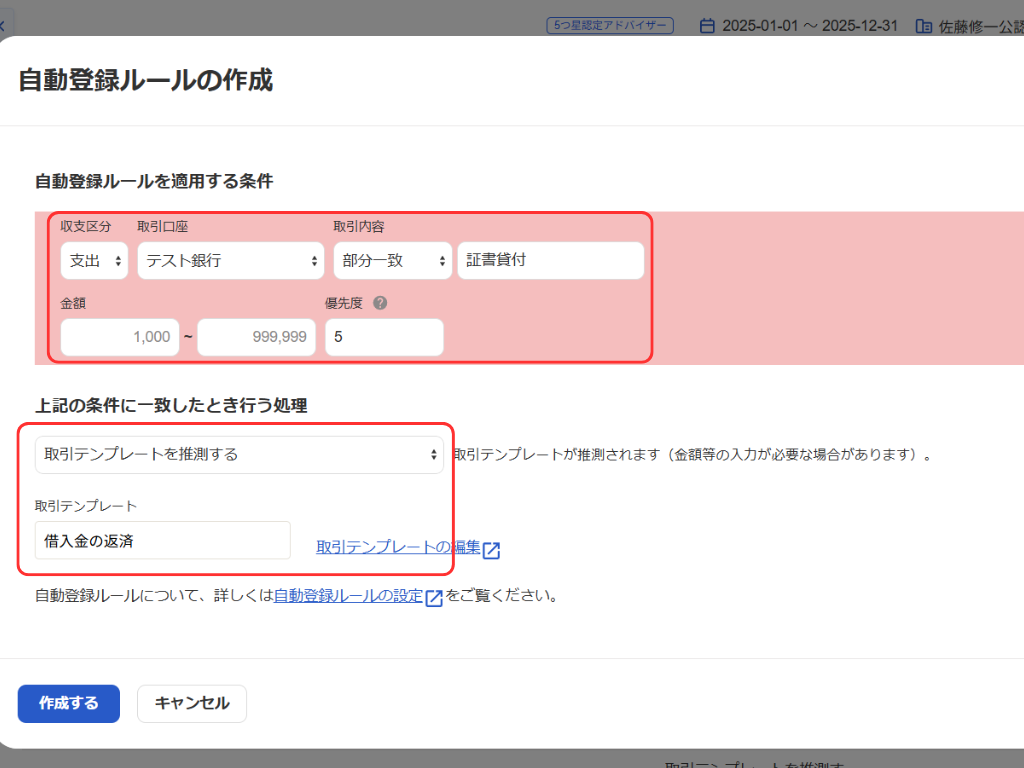Click the maximum amount field showing 999,999
The width and height of the screenshot is (1024, 768).
pyautogui.click(x=257, y=337)
